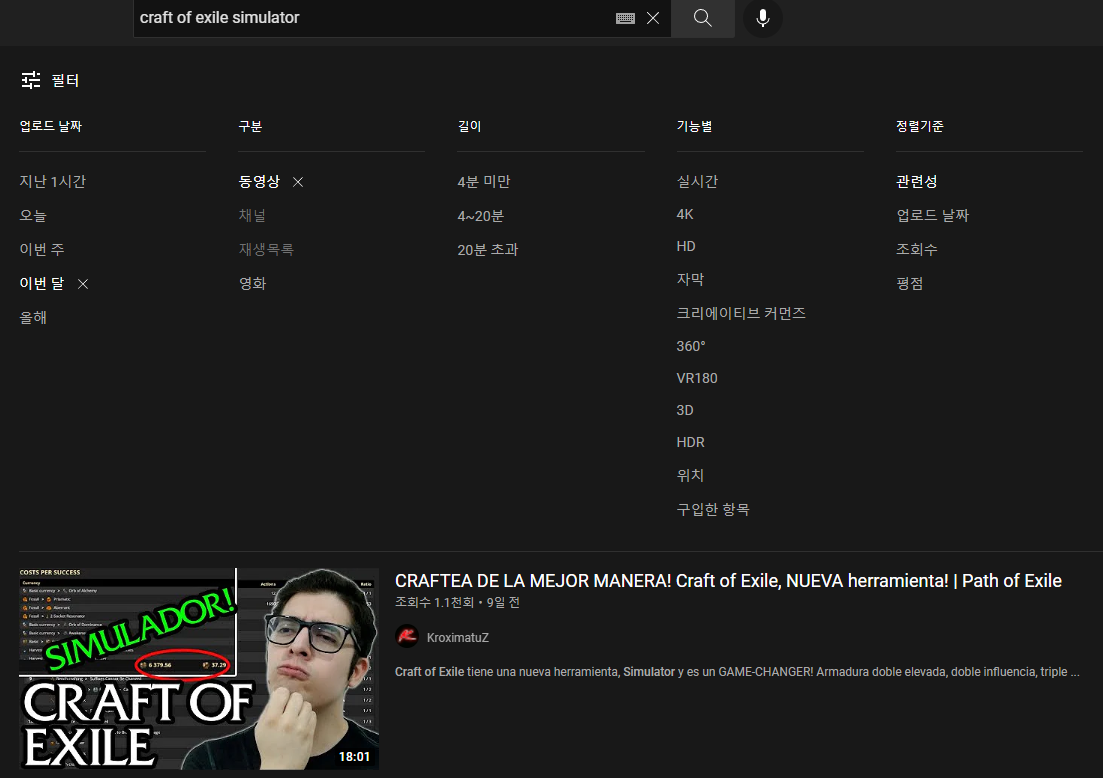
Task: Open the KroximatuZ channel avatar
Action: [407, 637]
